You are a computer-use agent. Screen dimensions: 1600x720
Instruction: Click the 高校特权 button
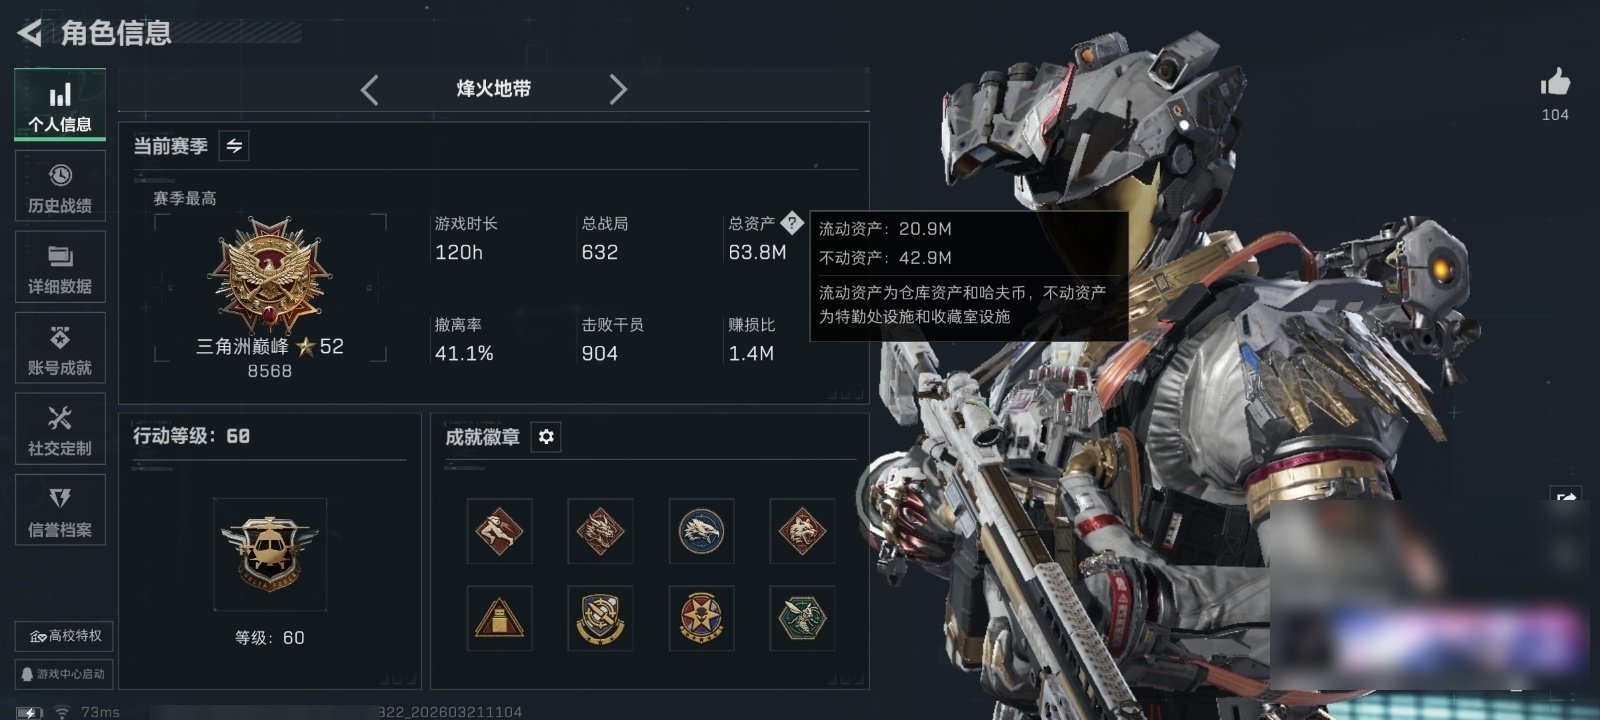[65, 636]
